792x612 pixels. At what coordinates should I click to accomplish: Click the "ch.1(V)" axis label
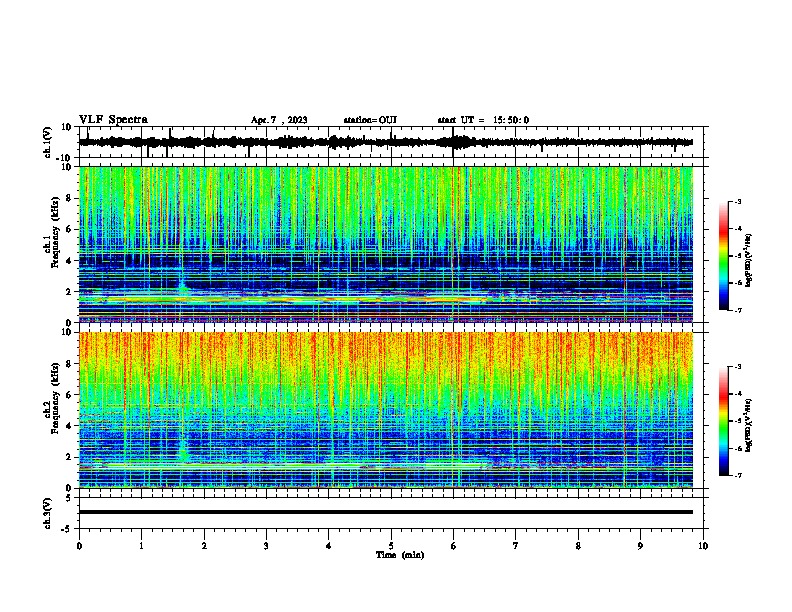(47, 142)
